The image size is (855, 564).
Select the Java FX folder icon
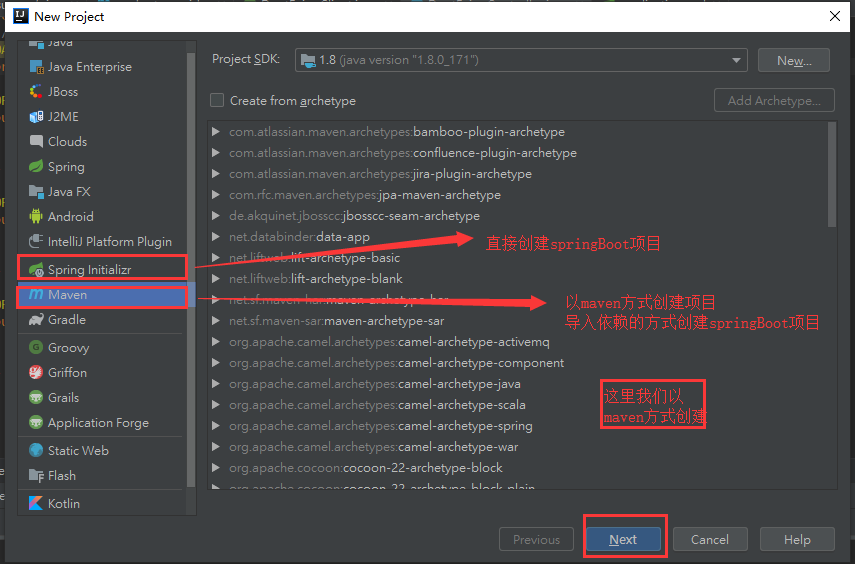(x=36, y=191)
